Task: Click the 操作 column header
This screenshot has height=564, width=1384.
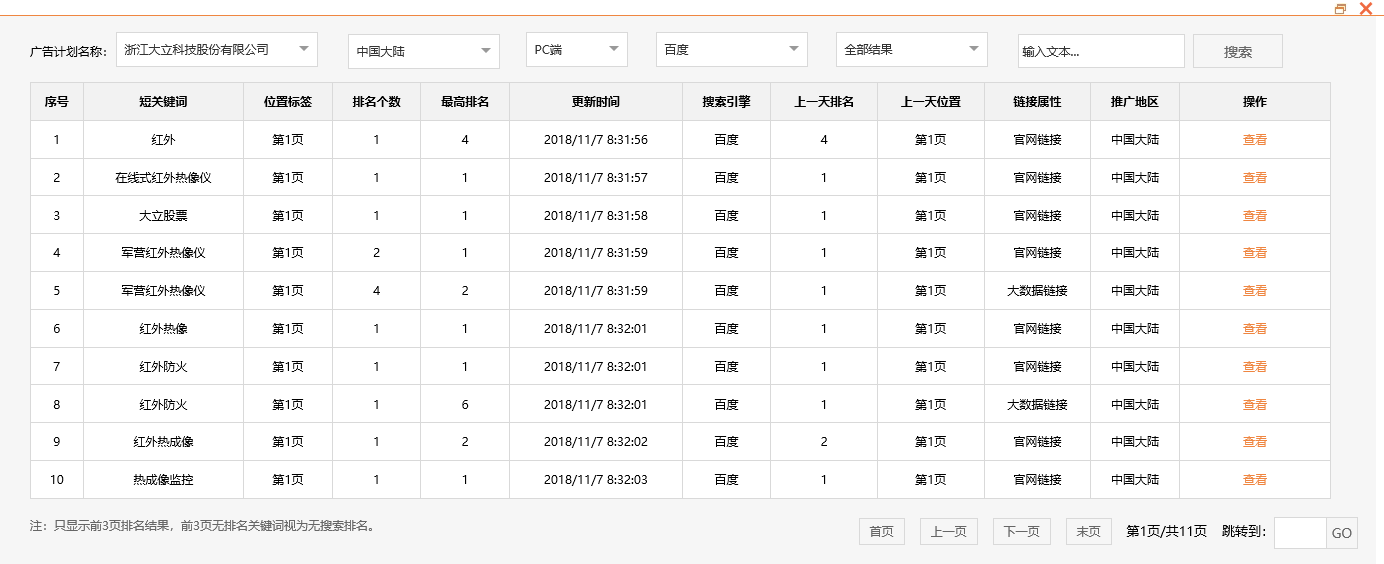Action: point(1255,102)
